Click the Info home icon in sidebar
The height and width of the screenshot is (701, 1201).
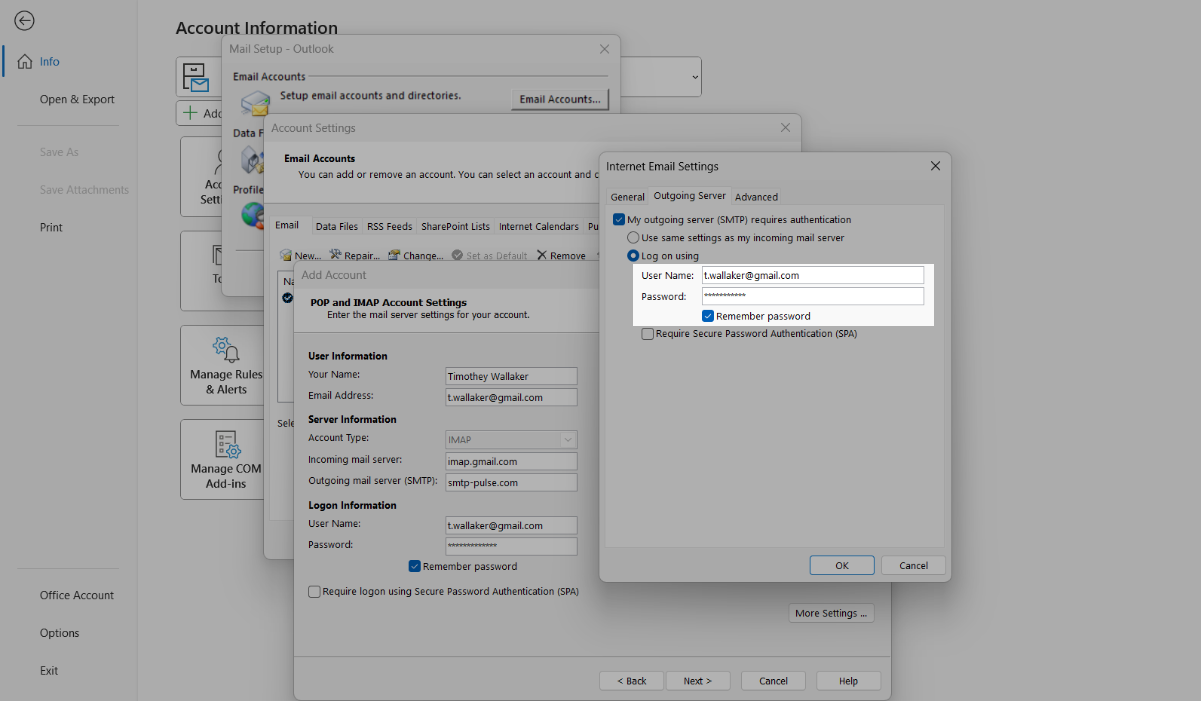point(25,62)
